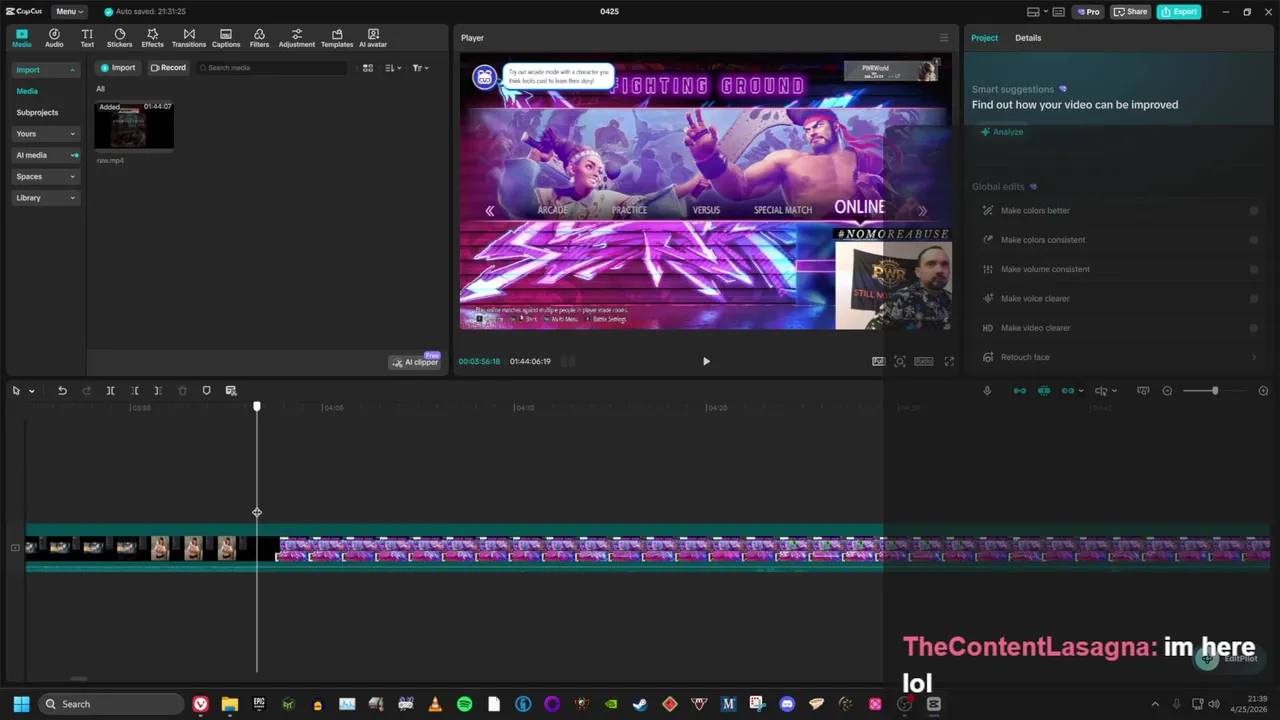Open the Text tool panel
Viewport: 1280px width, 720px height.
click(x=87, y=38)
